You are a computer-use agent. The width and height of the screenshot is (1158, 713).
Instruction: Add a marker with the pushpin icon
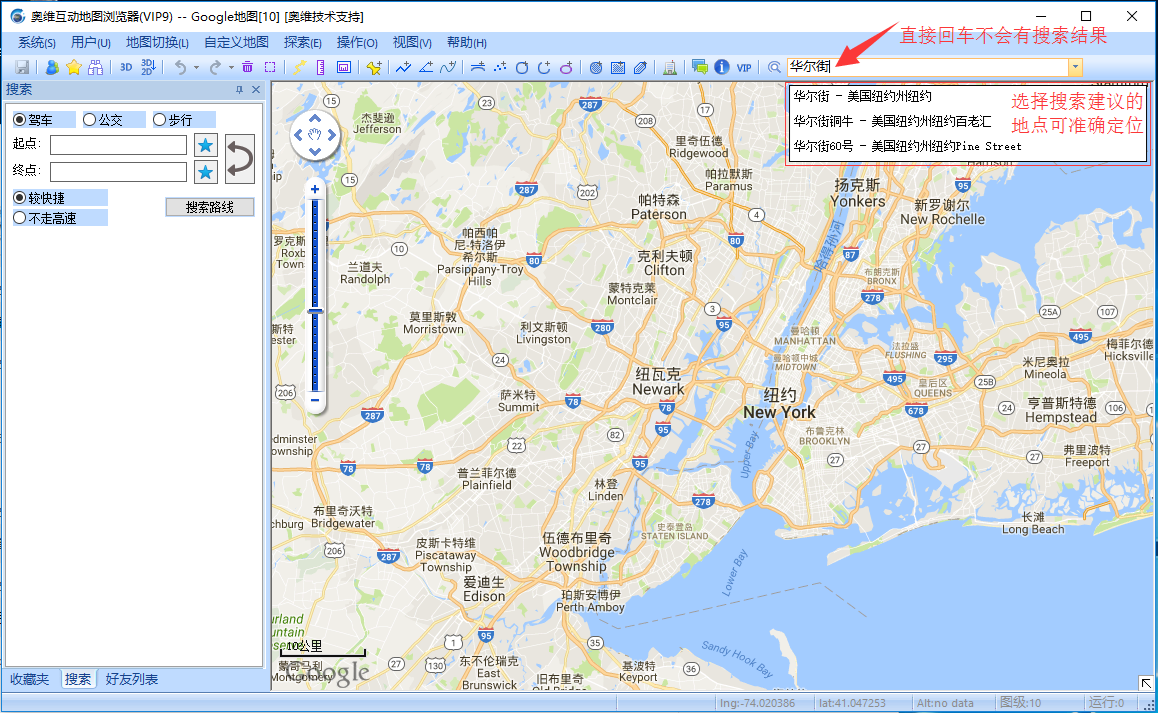(x=374, y=67)
